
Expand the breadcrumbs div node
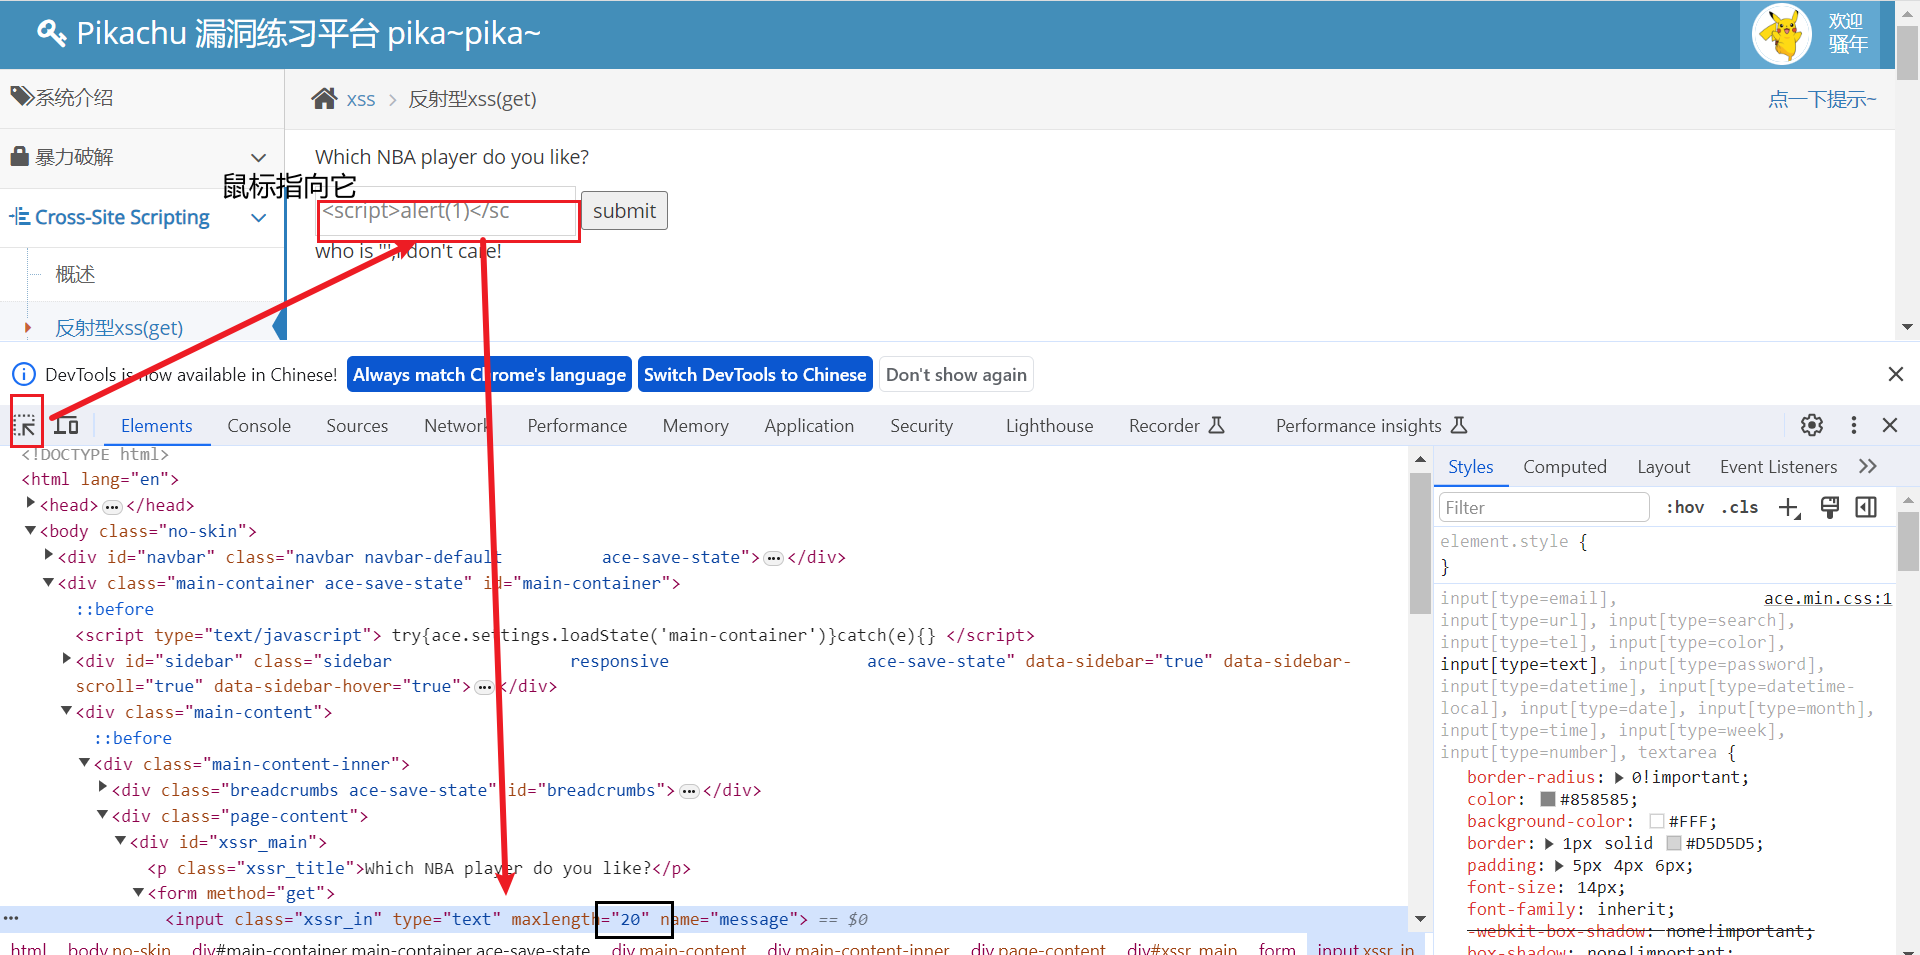pos(102,788)
